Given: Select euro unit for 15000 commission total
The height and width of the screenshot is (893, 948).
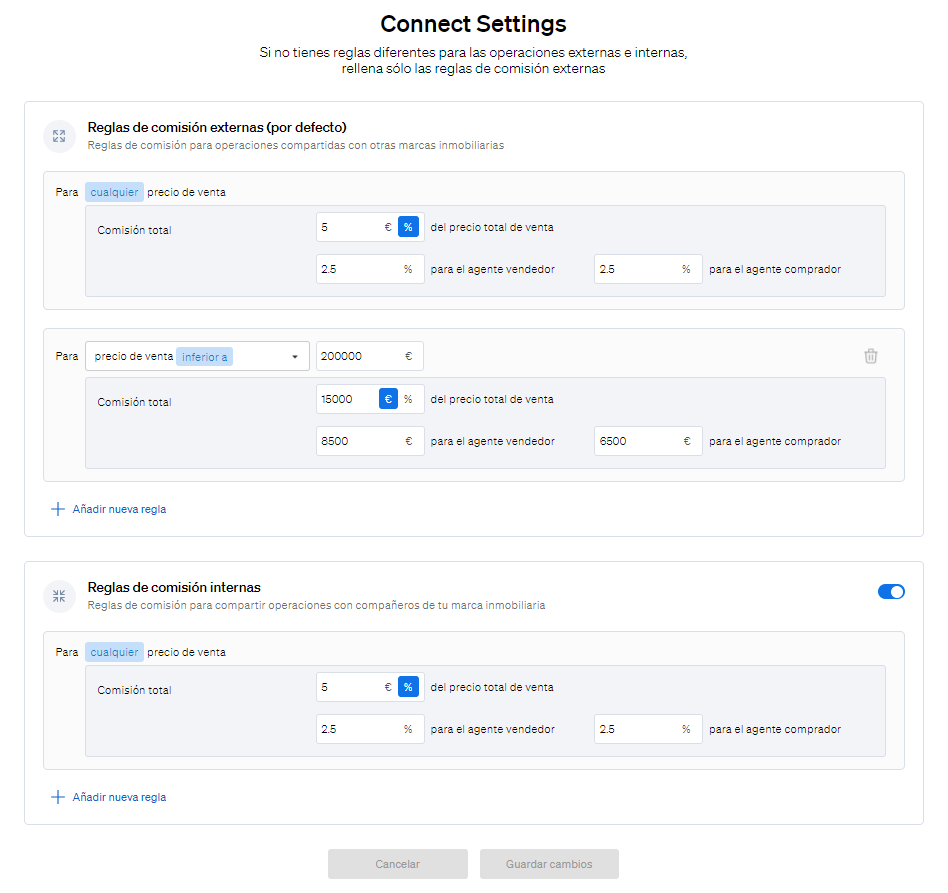Looking at the screenshot, I should [x=388, y=399].
